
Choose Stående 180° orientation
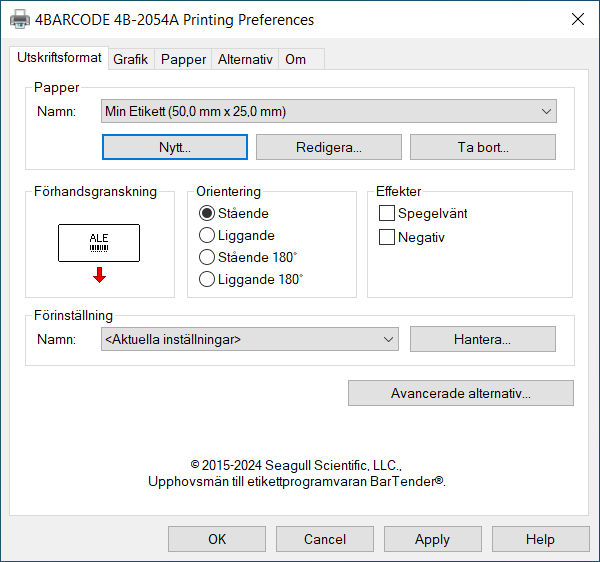pyautogui.click(x=208, y=258)
